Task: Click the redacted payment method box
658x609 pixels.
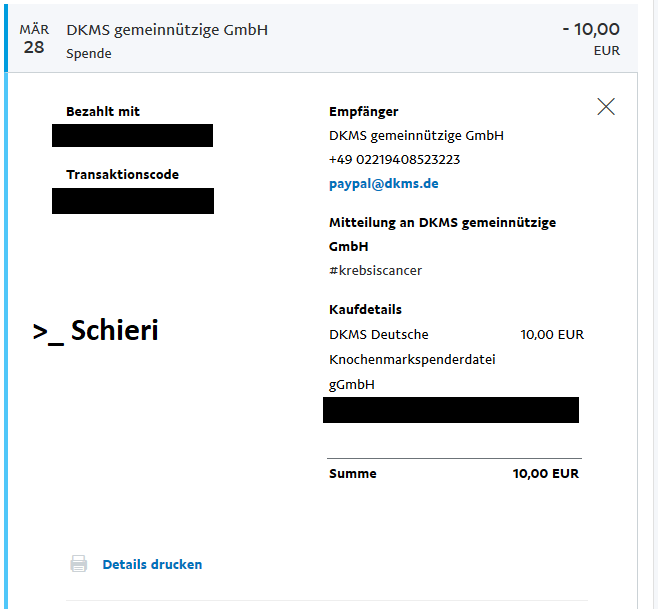Action: click(x=132, y=135)
